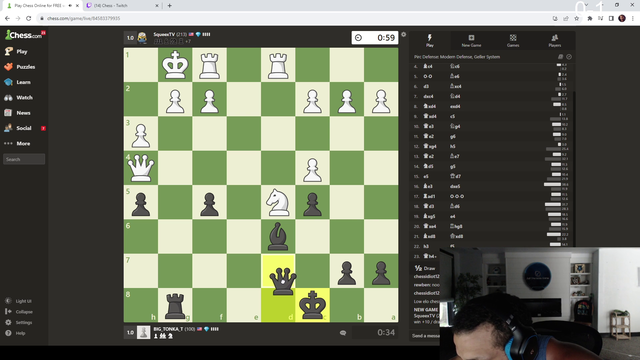The height and width of the screenshot is (360, 640).
Task: Open the Social section in sidebar
Action: 18,128
